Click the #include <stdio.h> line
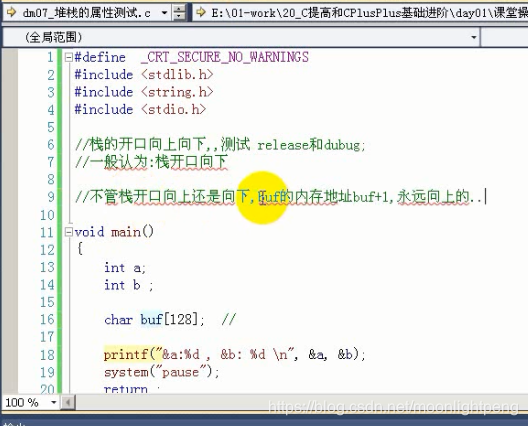 [140, 109]
